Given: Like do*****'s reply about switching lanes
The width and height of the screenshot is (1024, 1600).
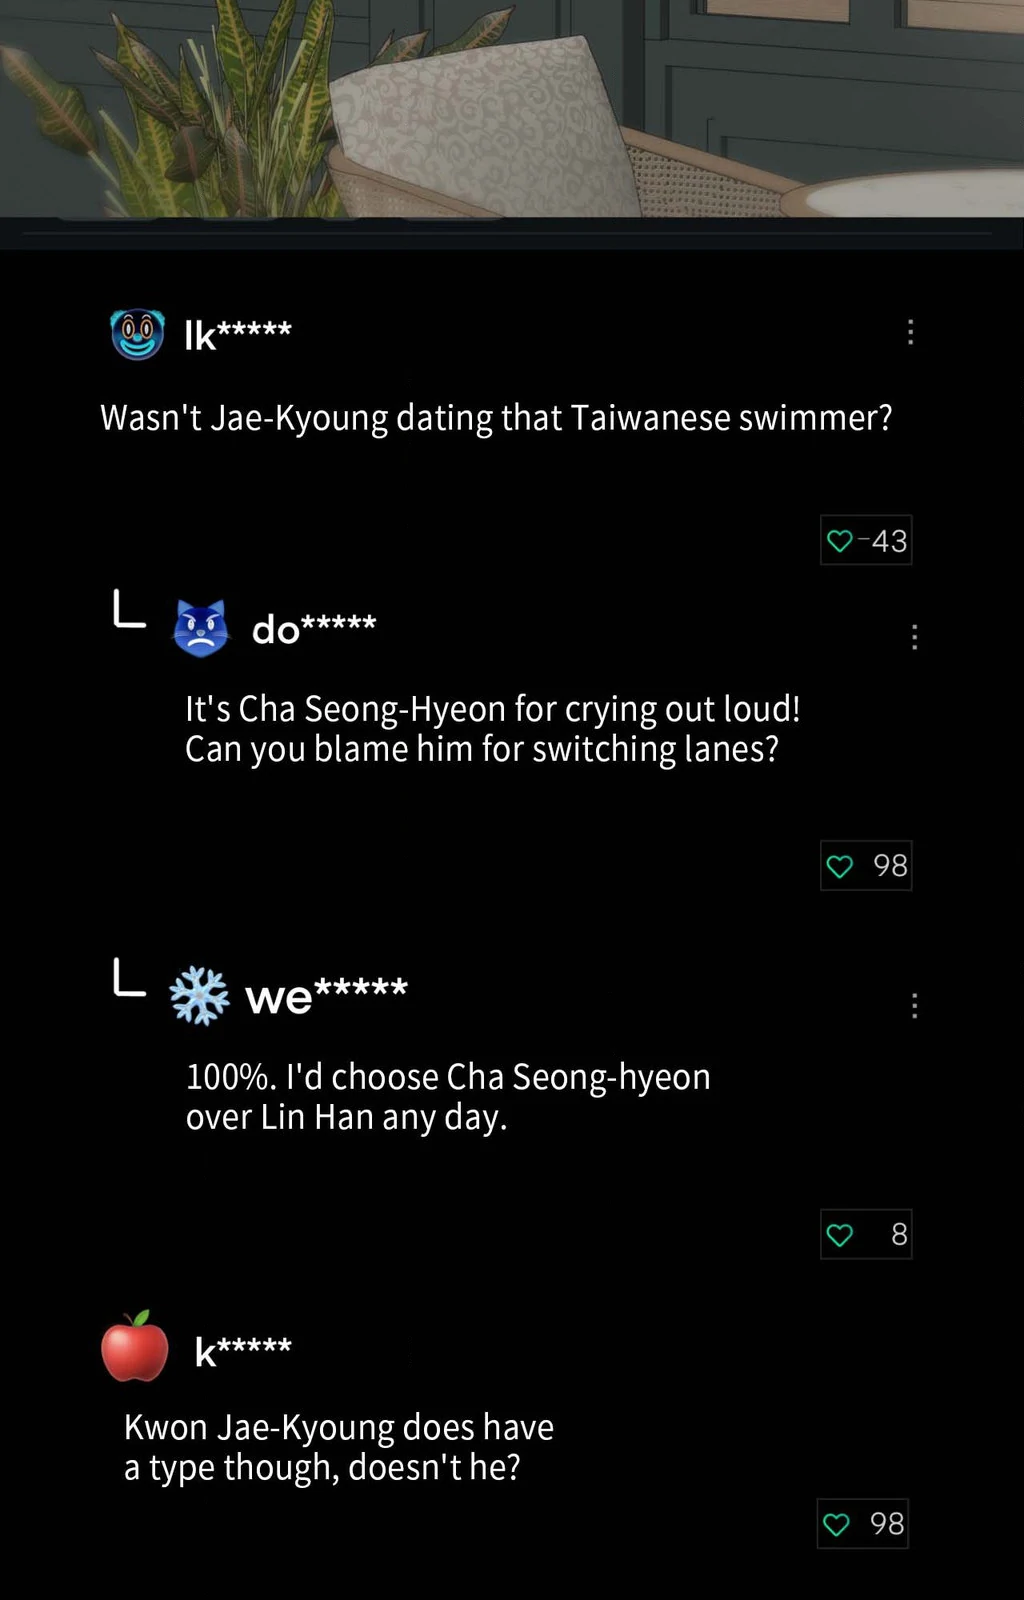Looking at the screenshot, I should pos(865,865).
